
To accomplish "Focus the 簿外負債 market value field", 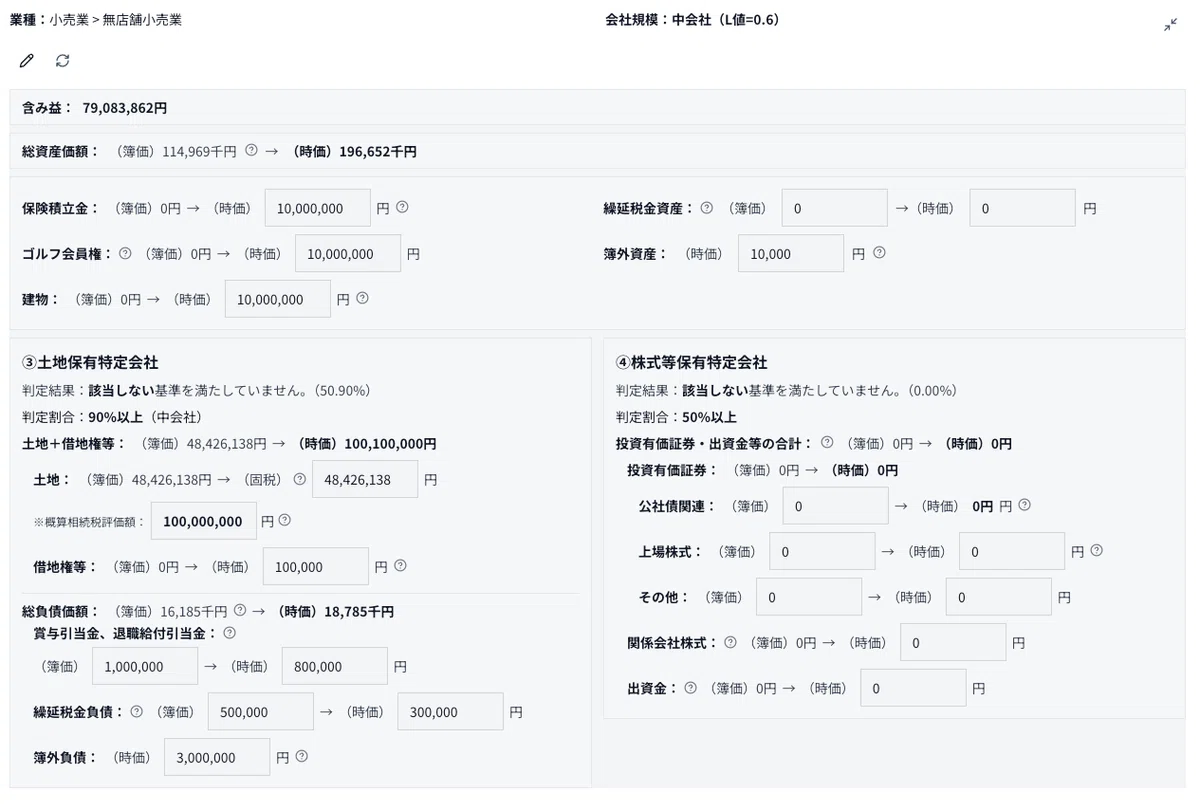I will [x=217, y=757].
